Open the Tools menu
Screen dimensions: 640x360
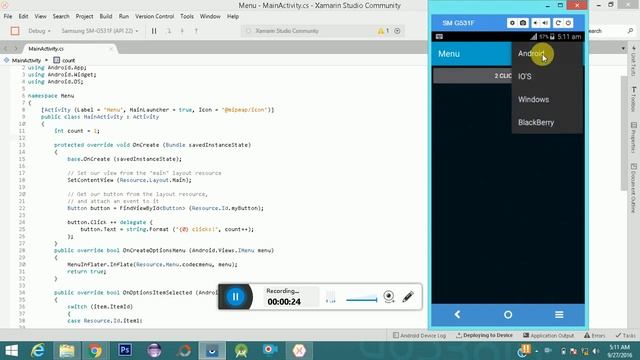coord(187,16)
